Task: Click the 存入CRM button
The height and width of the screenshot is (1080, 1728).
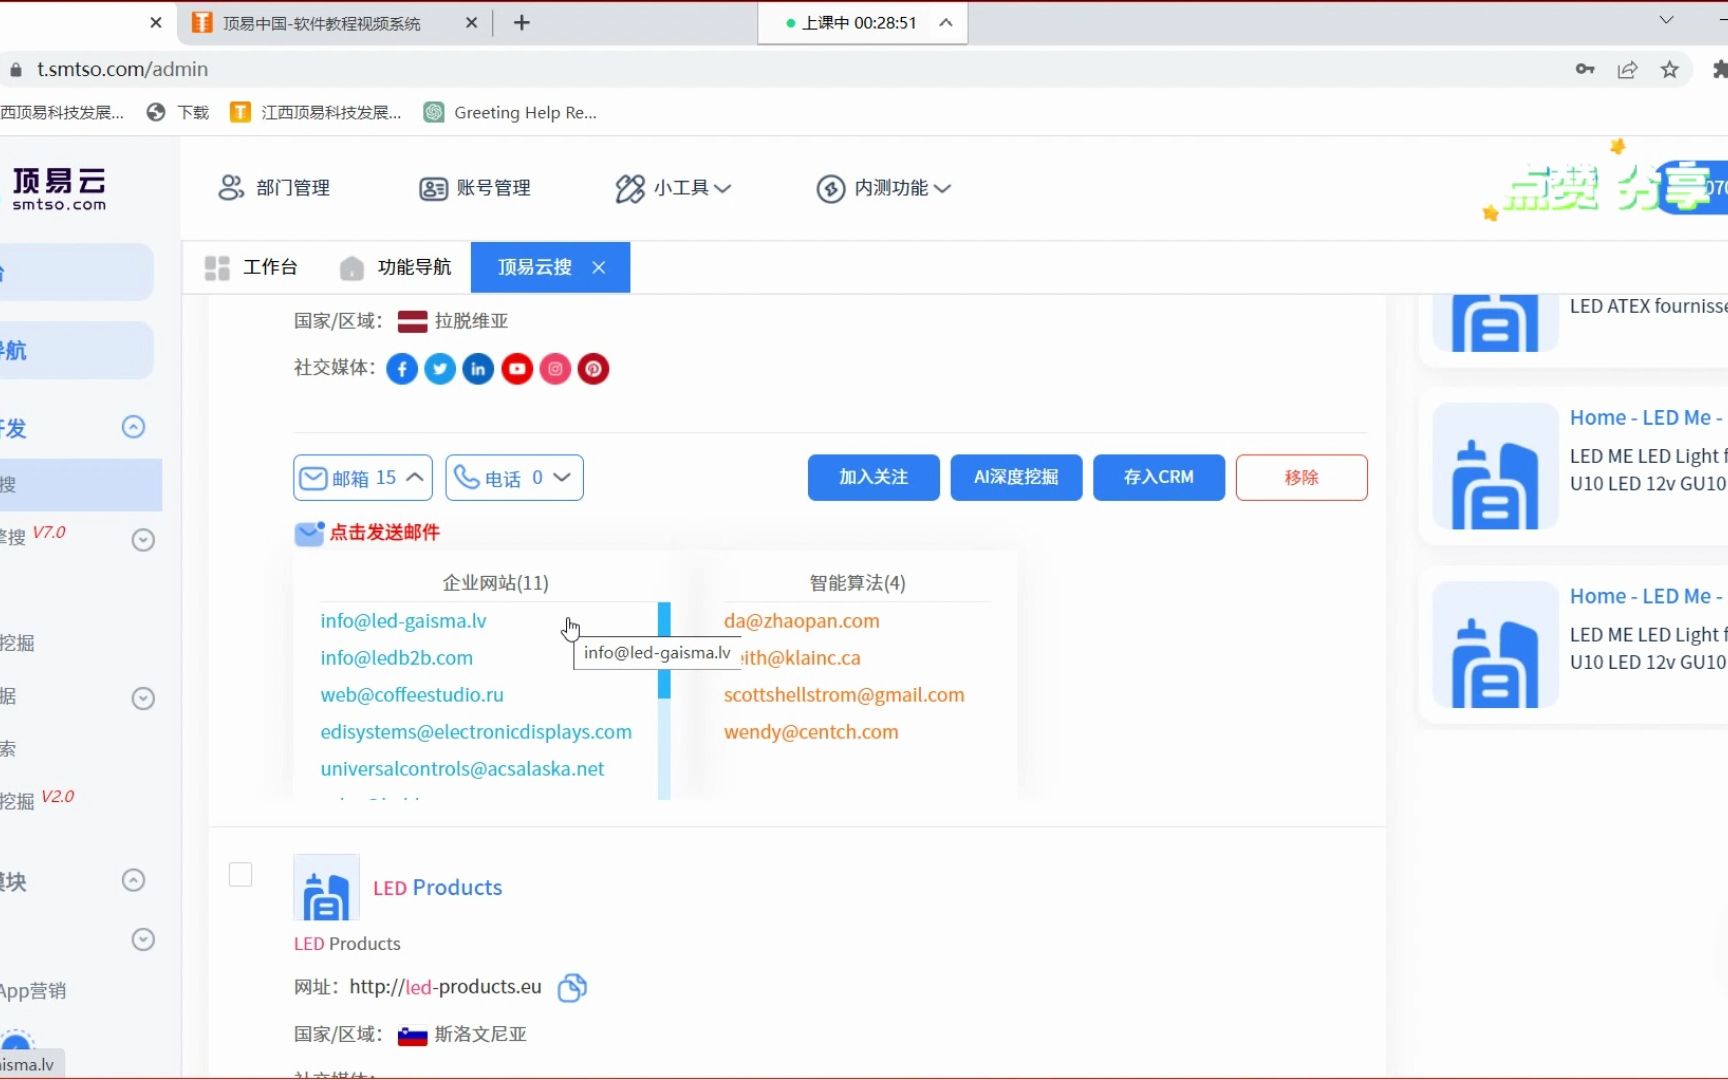Action: 1159,478
